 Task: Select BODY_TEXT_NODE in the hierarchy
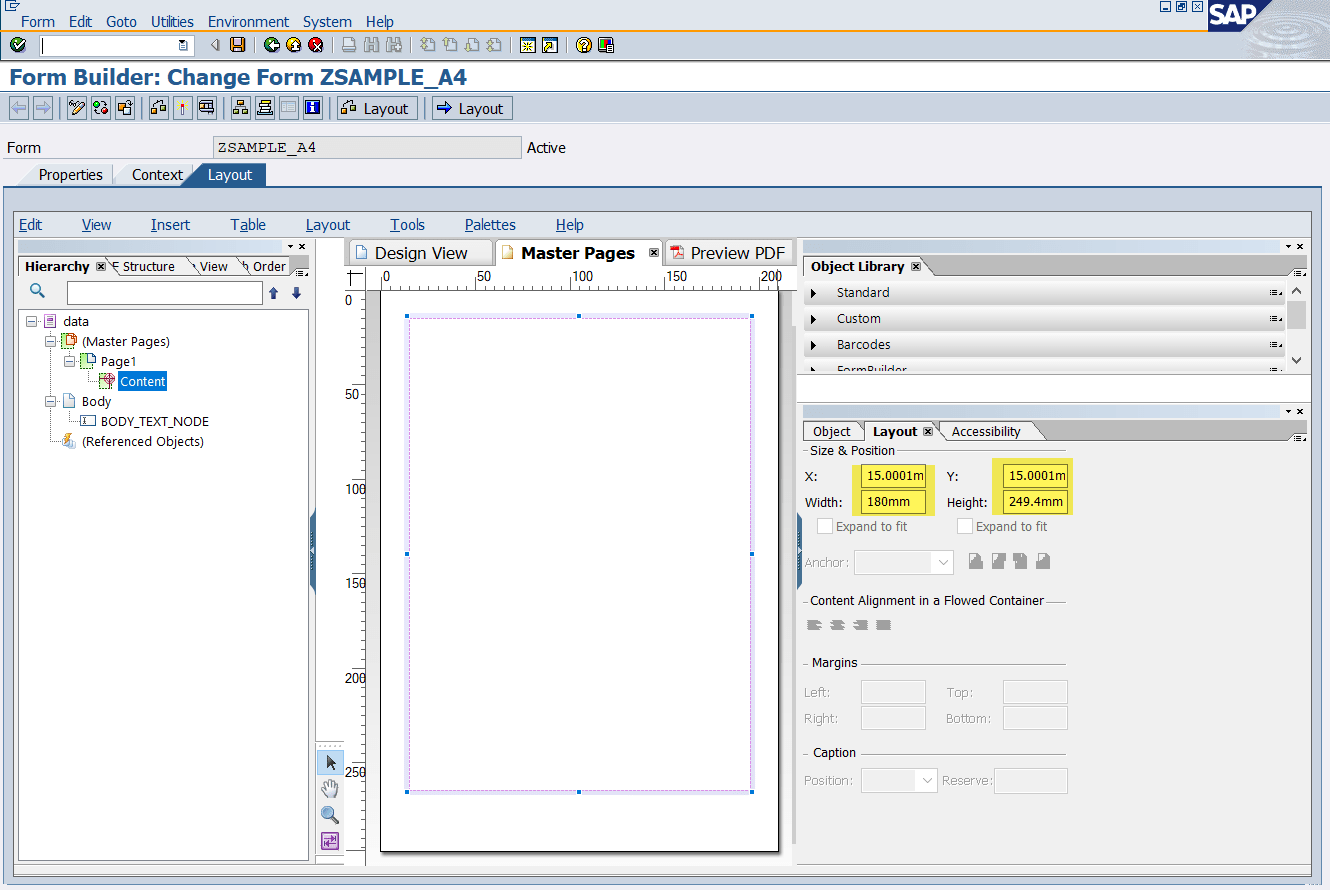pyautogui.click(x=155, y=421)
